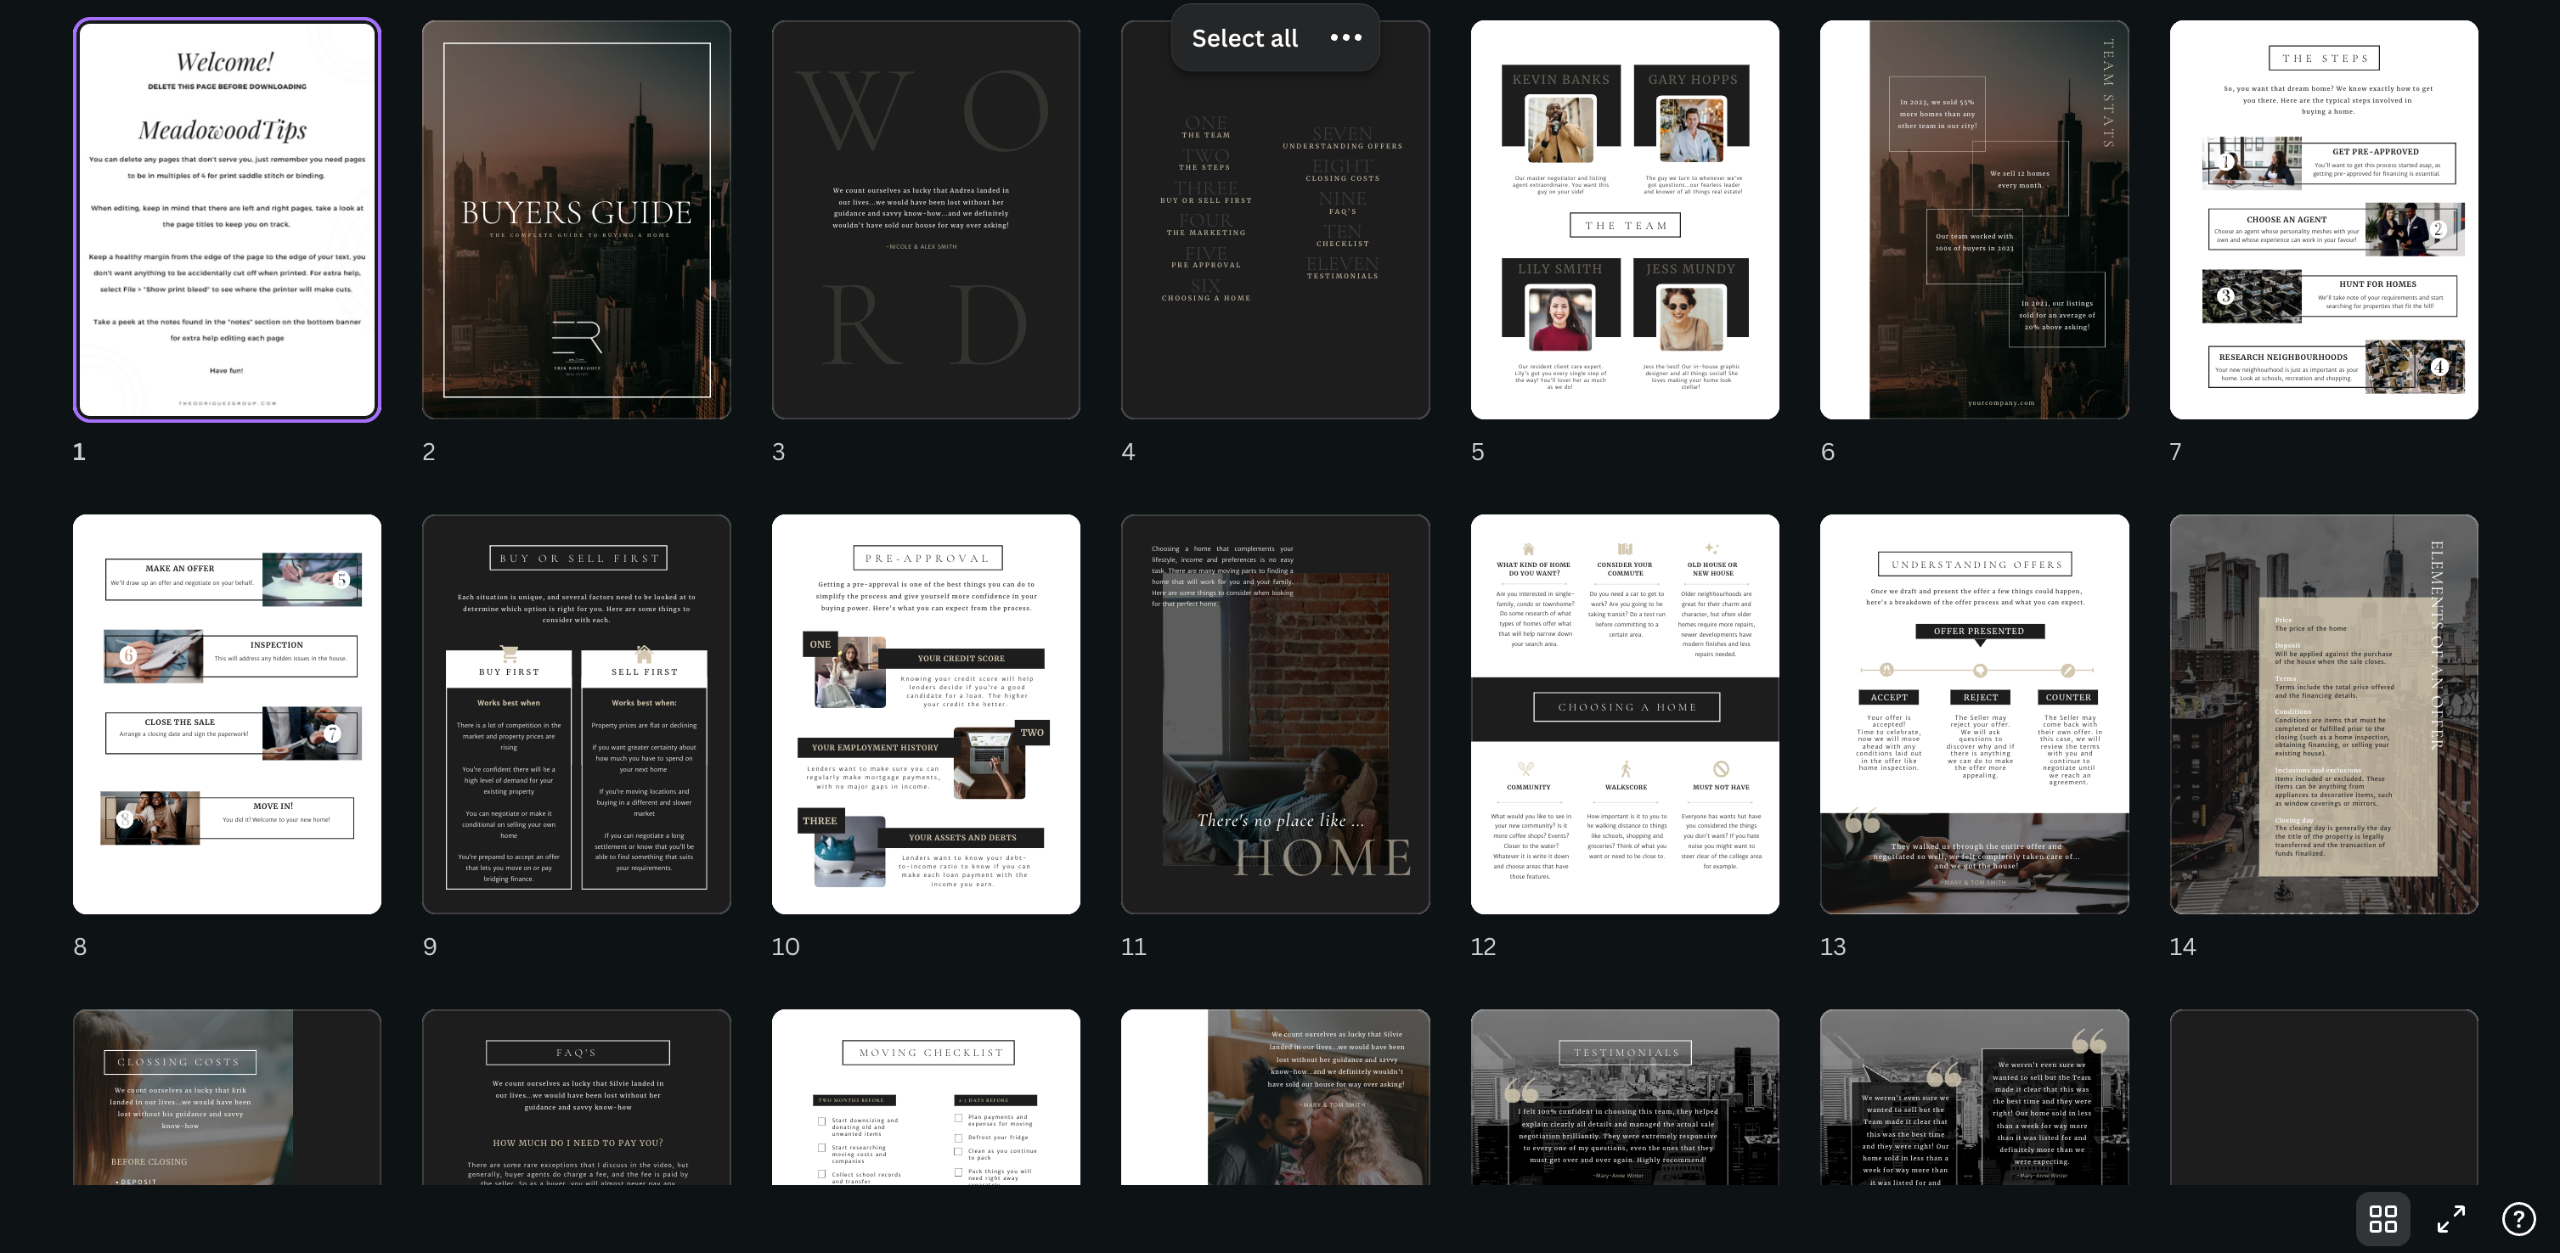Open the Buy or Sell First page
The height and width of the screenshot is (1253, 2560).
pos(576,714)
